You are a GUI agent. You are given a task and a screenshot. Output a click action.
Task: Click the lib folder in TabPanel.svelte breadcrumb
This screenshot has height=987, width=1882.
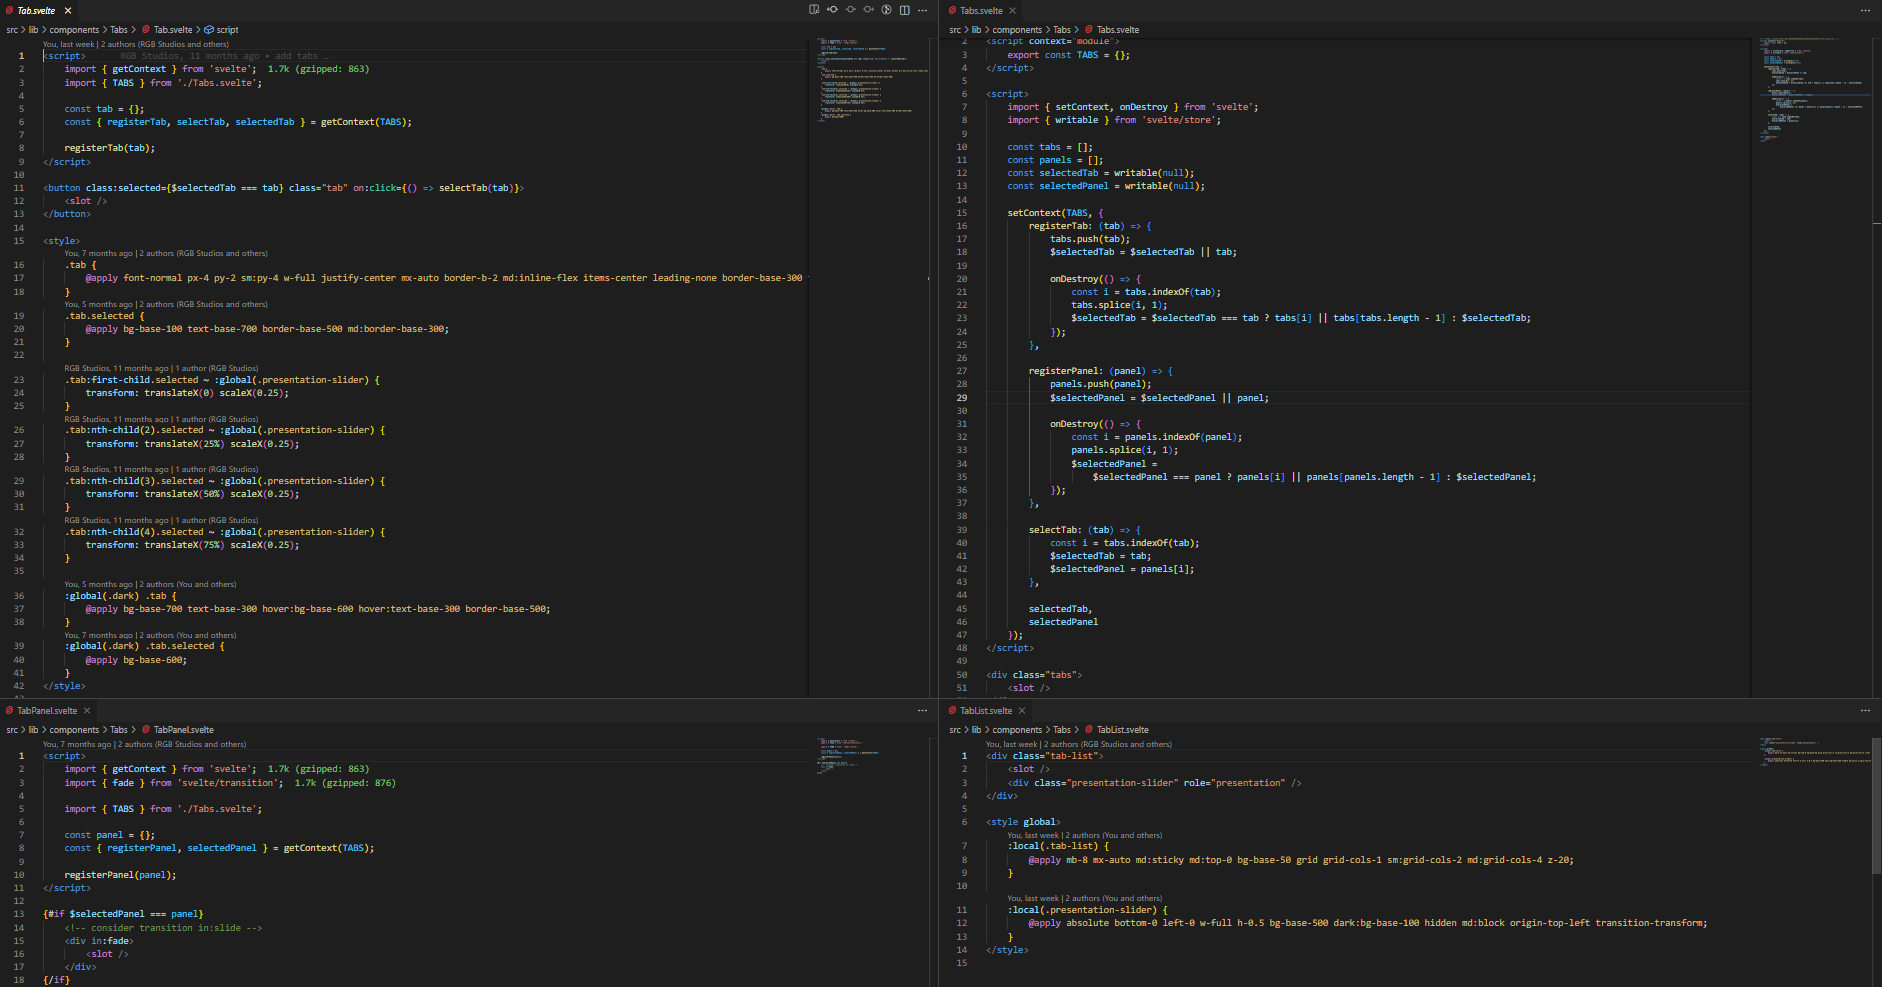click(x=33, y=730)
